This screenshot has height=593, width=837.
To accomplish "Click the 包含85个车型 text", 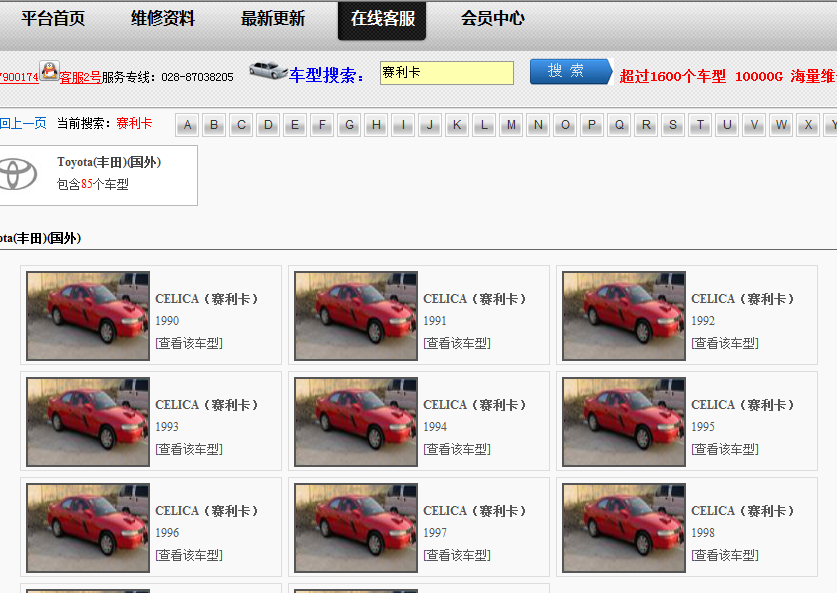I will click(x=92, y=184).
